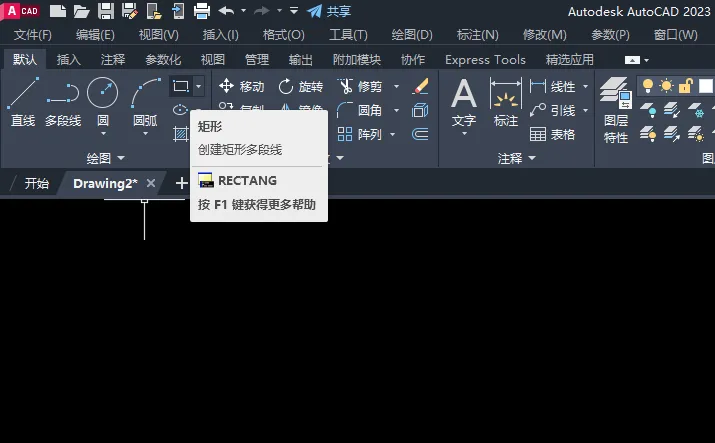Select the 直线 line tool

click(23, 102)
